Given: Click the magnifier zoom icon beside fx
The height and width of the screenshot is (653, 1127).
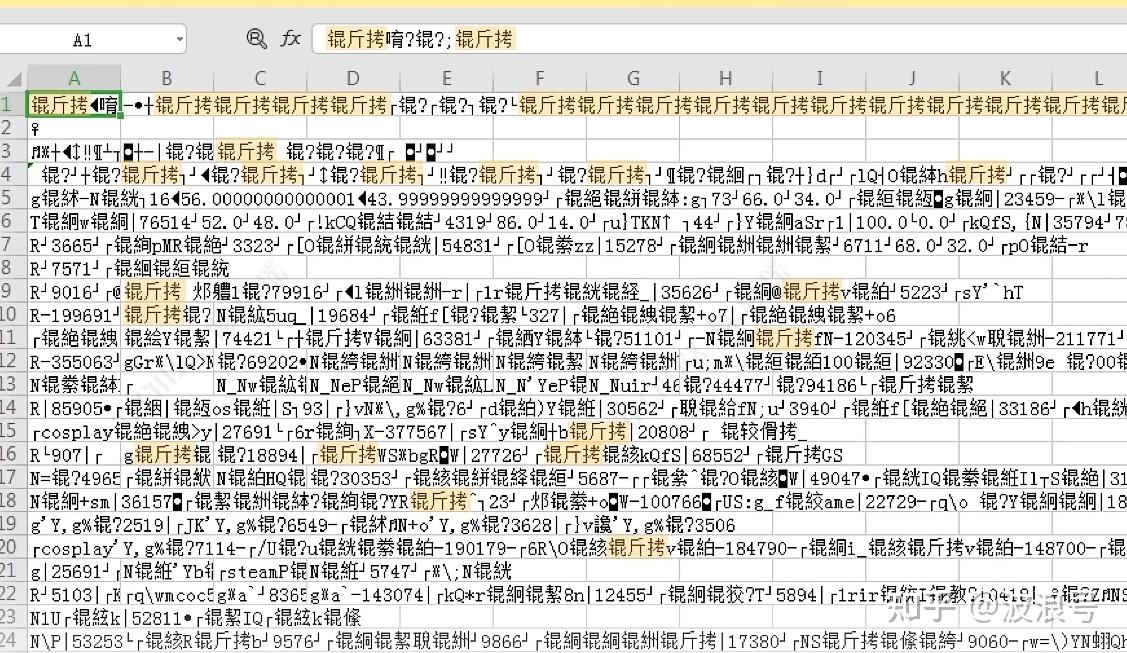Looking at the screenshot, I should pos(257,39).
